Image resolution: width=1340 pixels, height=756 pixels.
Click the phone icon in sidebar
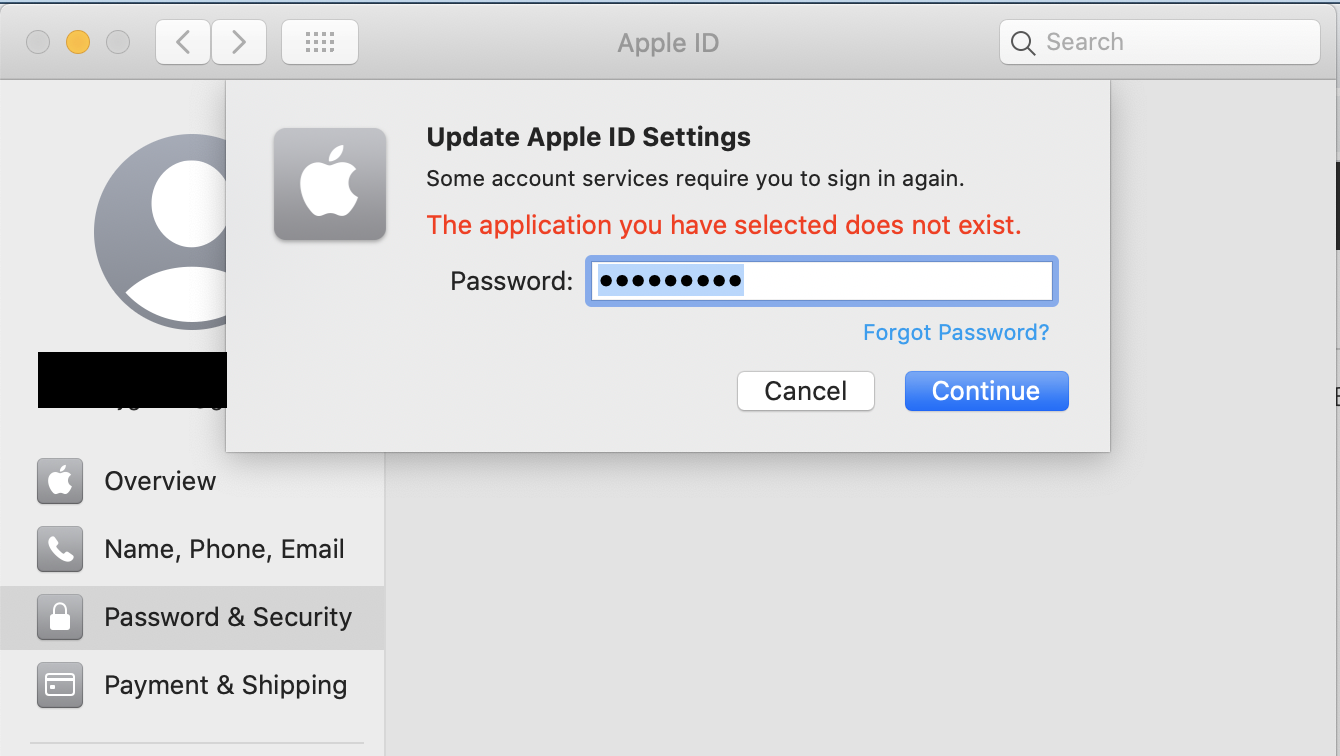point(60,549)
